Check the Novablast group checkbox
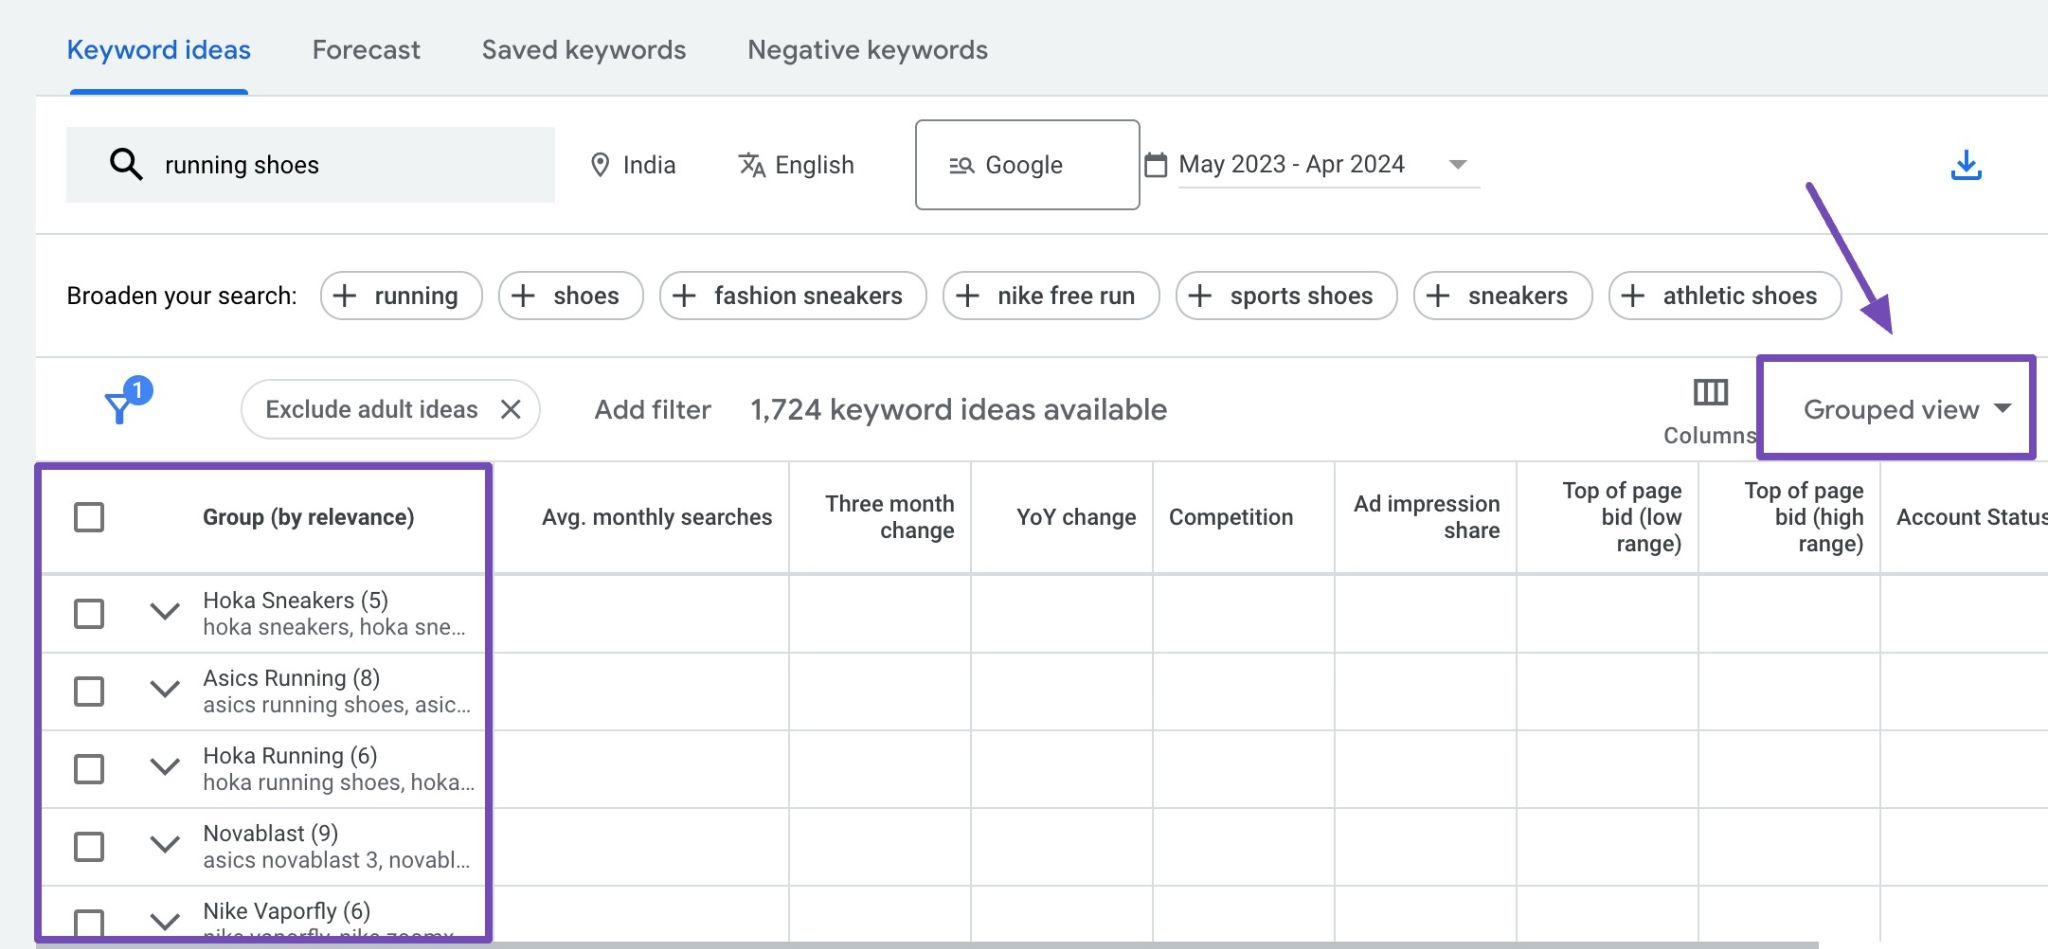 coord(89,847)
